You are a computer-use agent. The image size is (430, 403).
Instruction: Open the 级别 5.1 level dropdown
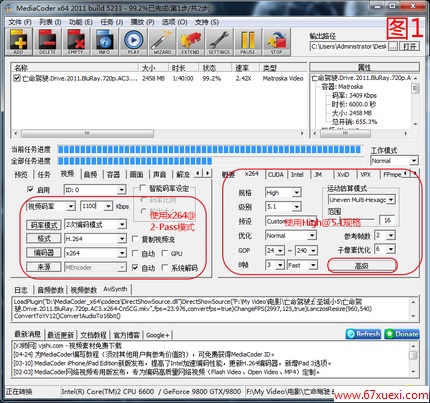[x=283, y=207]
